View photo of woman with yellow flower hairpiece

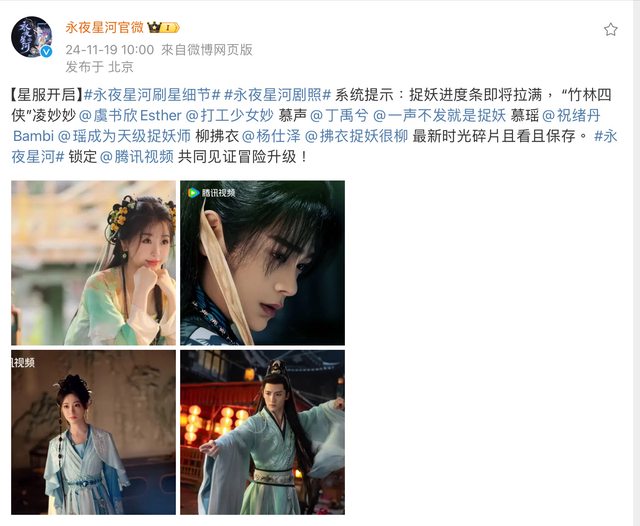(x=93, y=263)
